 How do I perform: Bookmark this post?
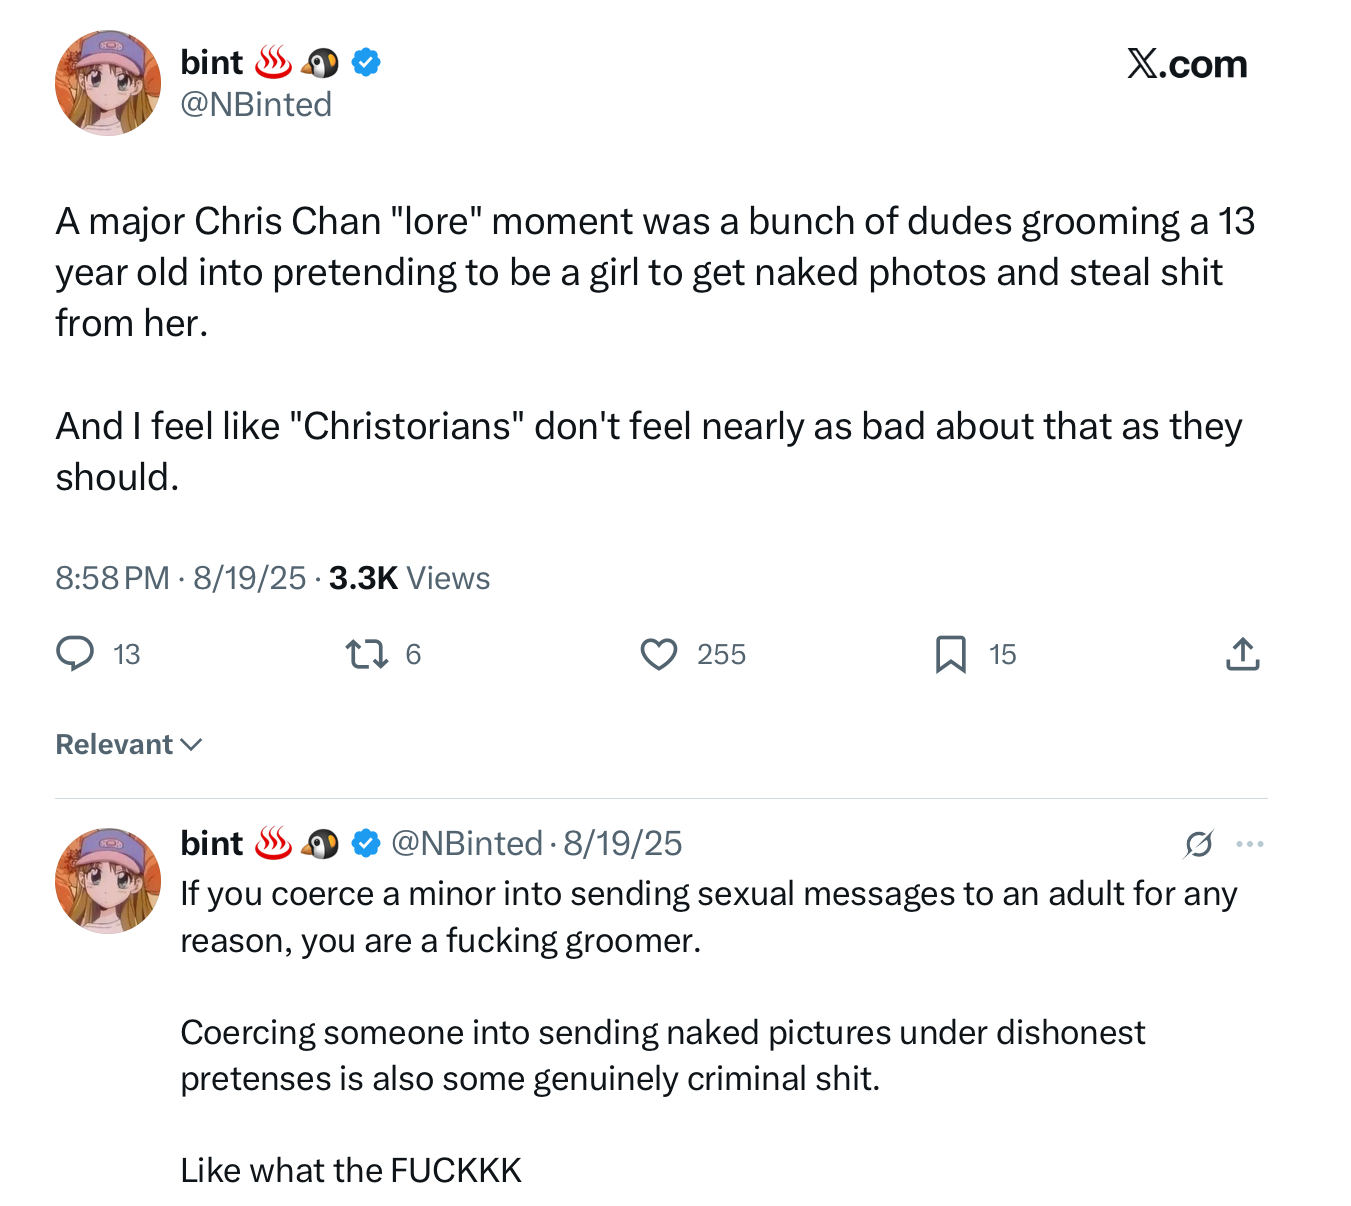[950, 654]
